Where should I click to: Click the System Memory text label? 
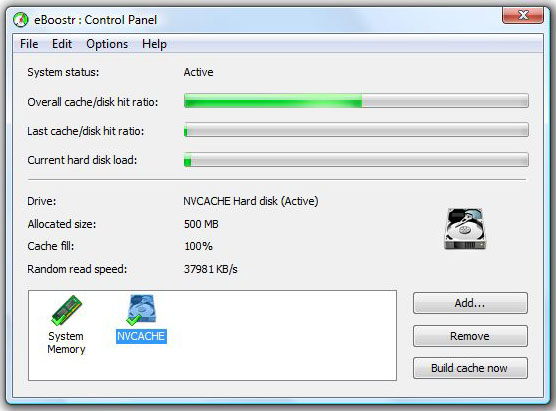(x=66, y=343)
